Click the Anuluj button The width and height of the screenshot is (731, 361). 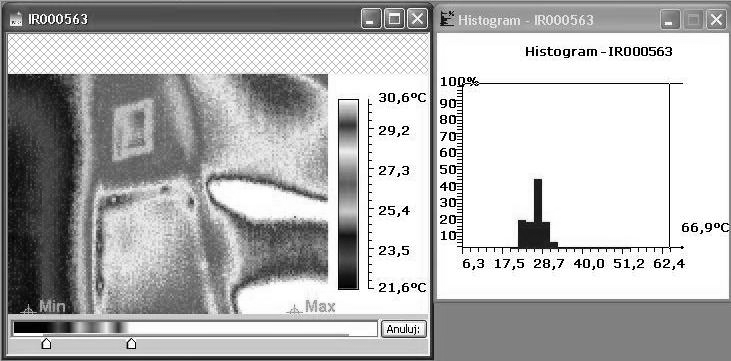tap(404, 329)
